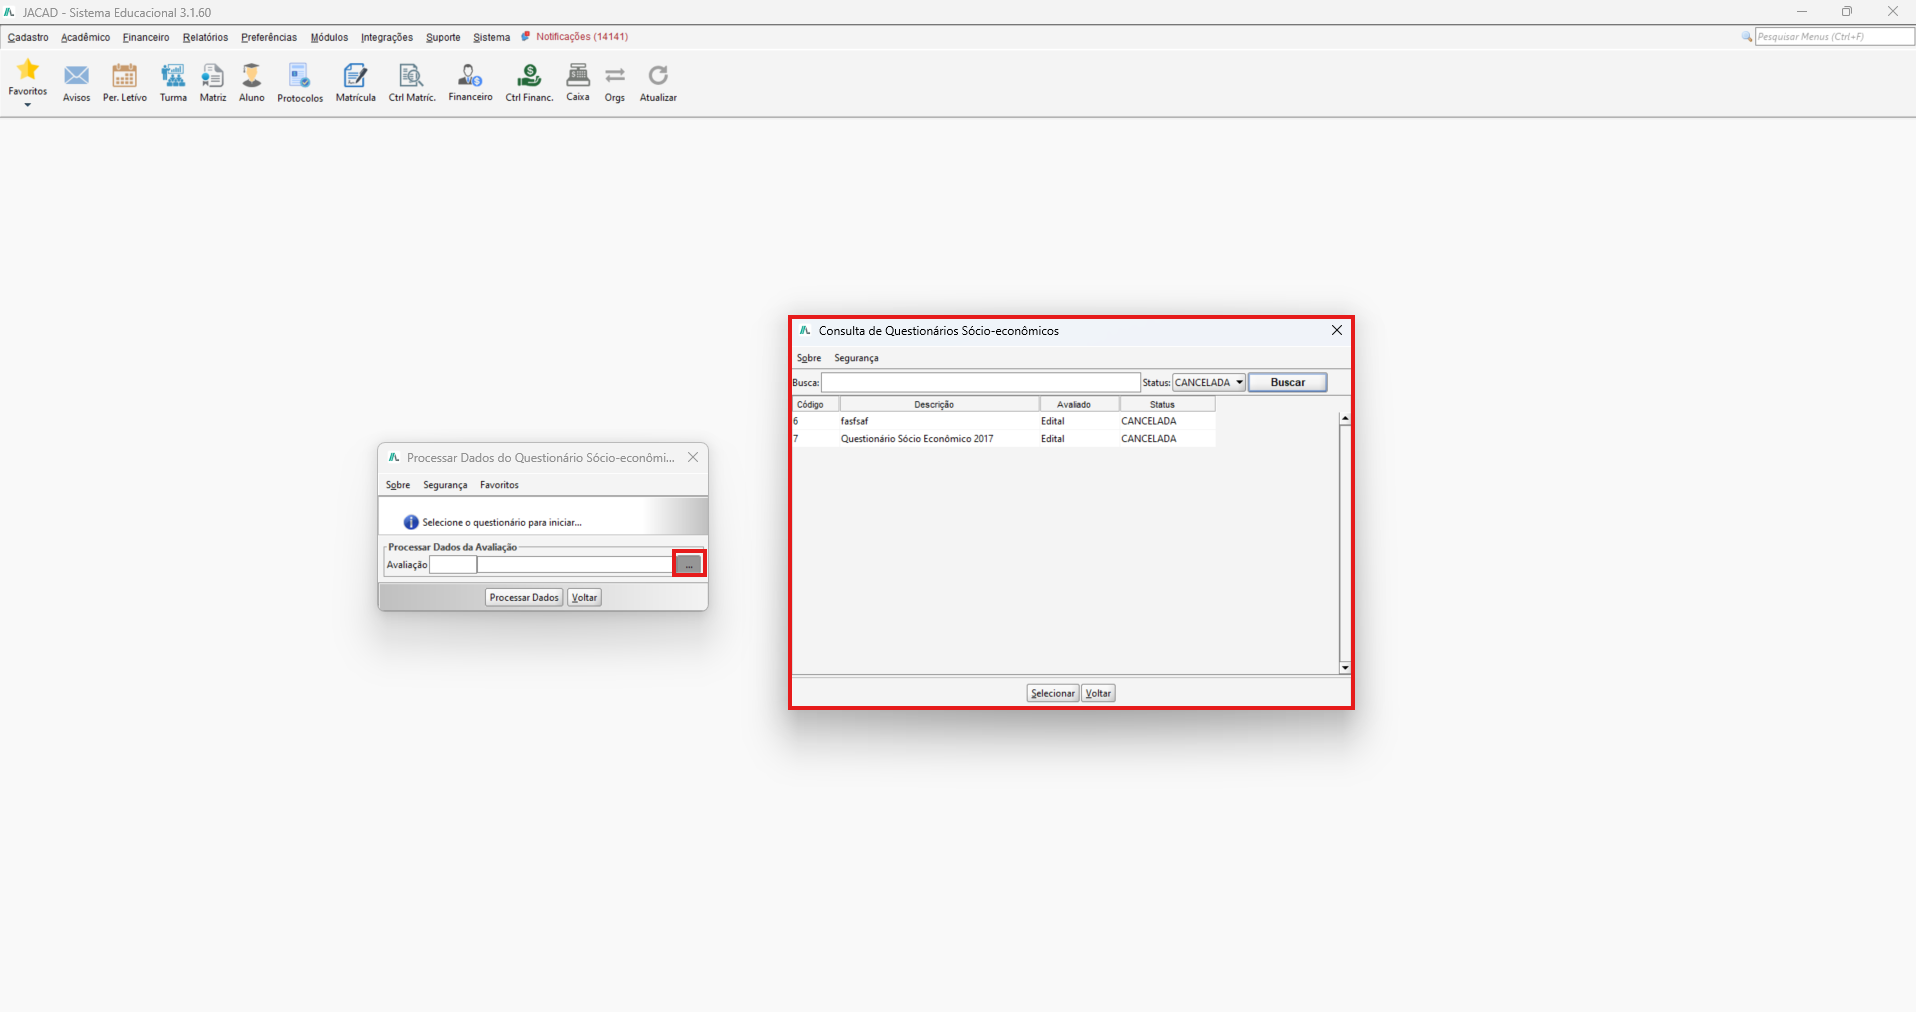
Task: Click Voltar in Processar Dados window
Action: pyautogui.click(x=584, y=598)
